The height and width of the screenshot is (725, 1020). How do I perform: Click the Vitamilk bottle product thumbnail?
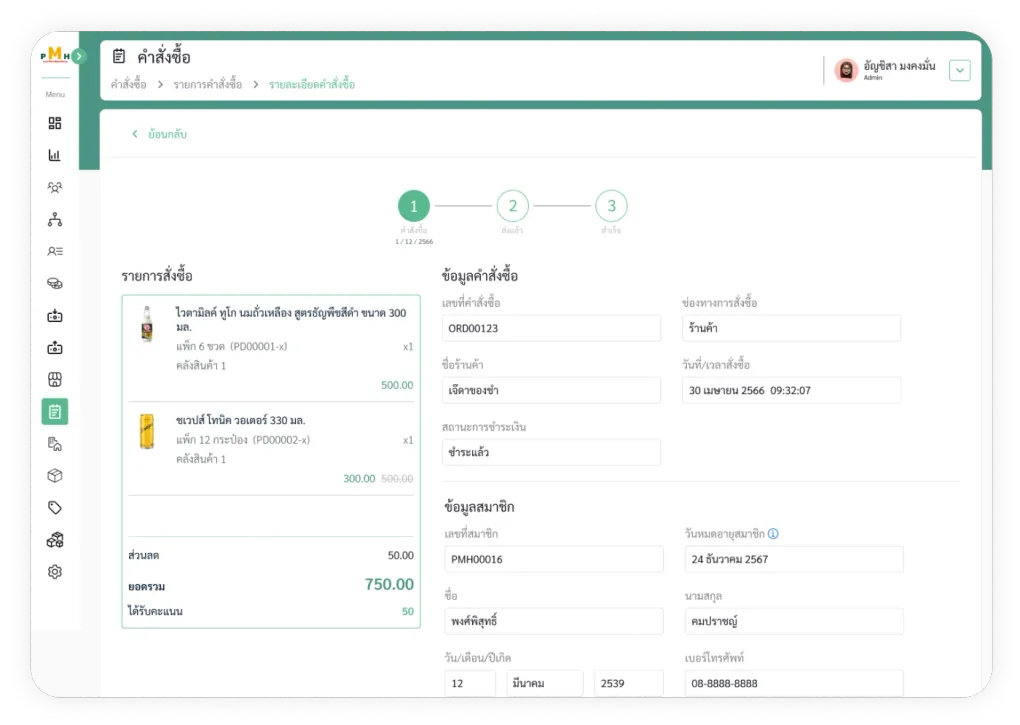147,323
